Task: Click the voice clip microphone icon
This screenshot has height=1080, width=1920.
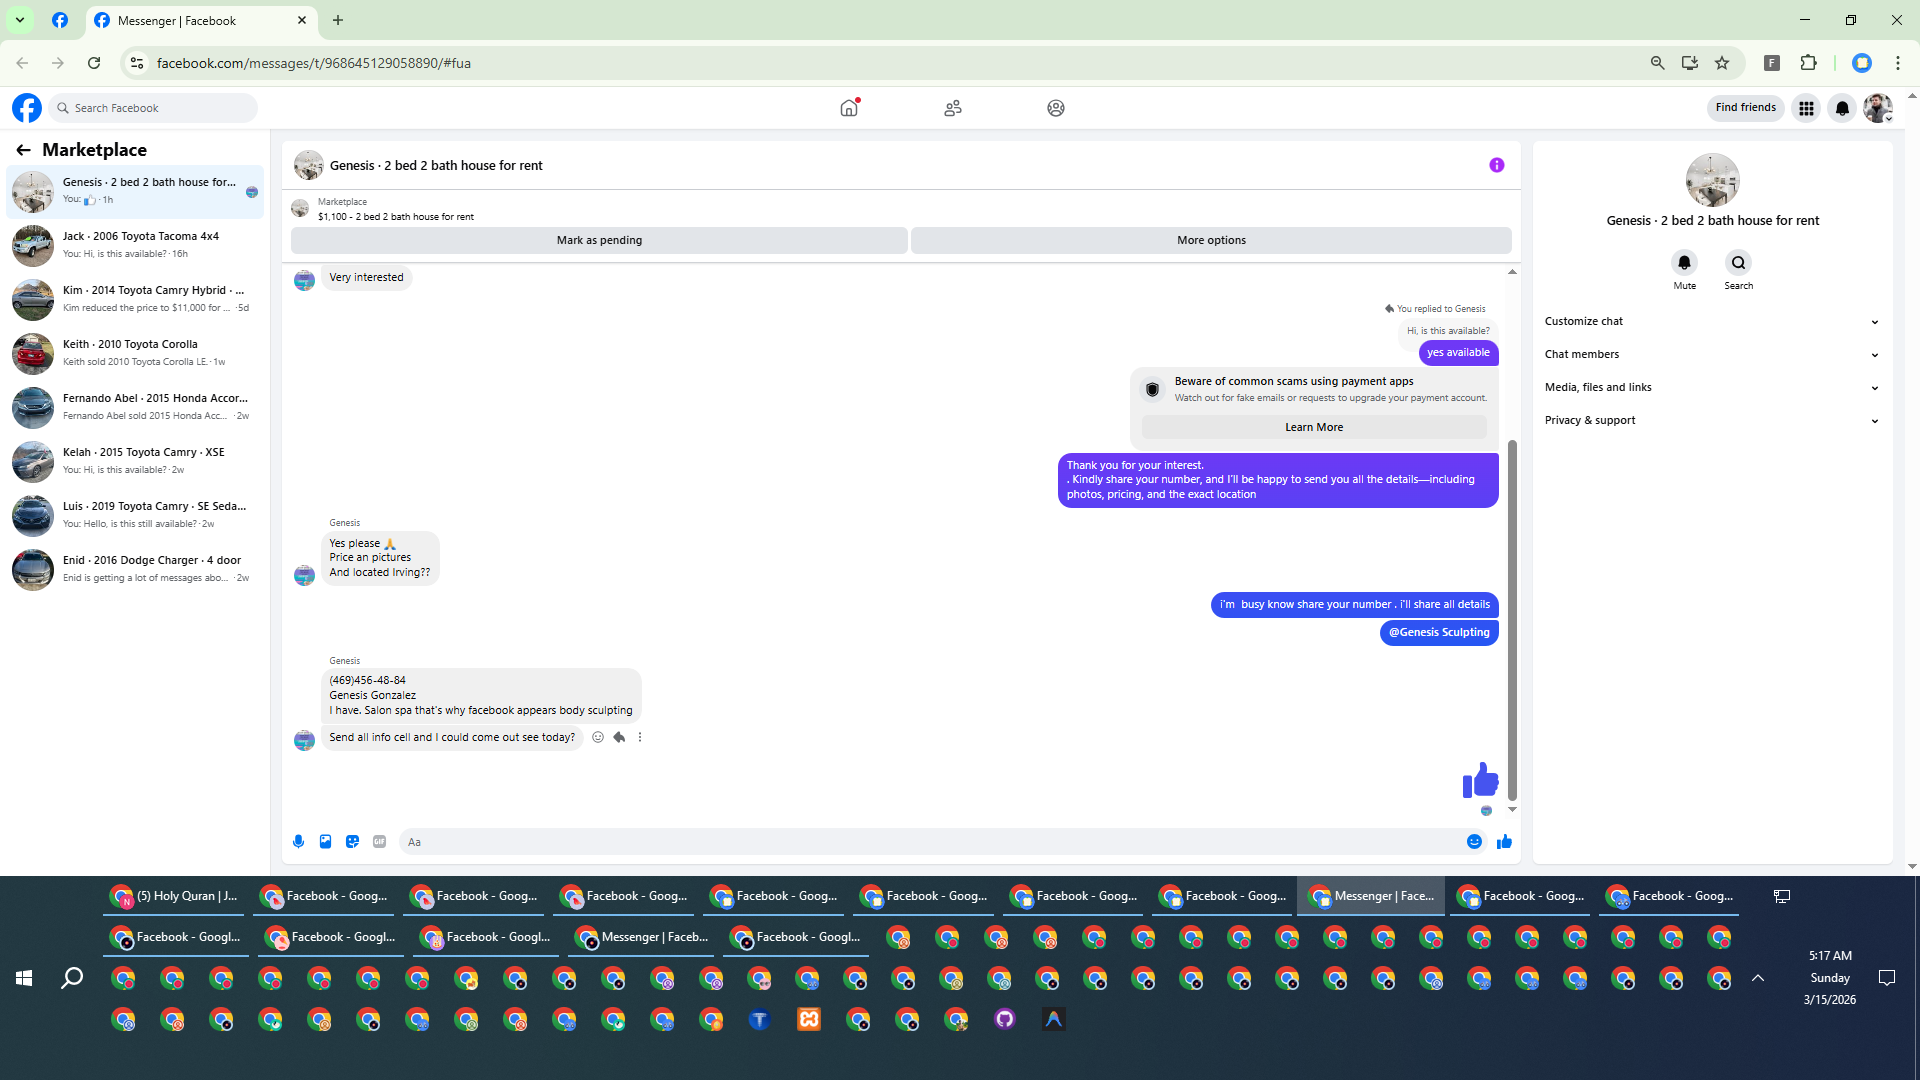Action: point(298,842)
